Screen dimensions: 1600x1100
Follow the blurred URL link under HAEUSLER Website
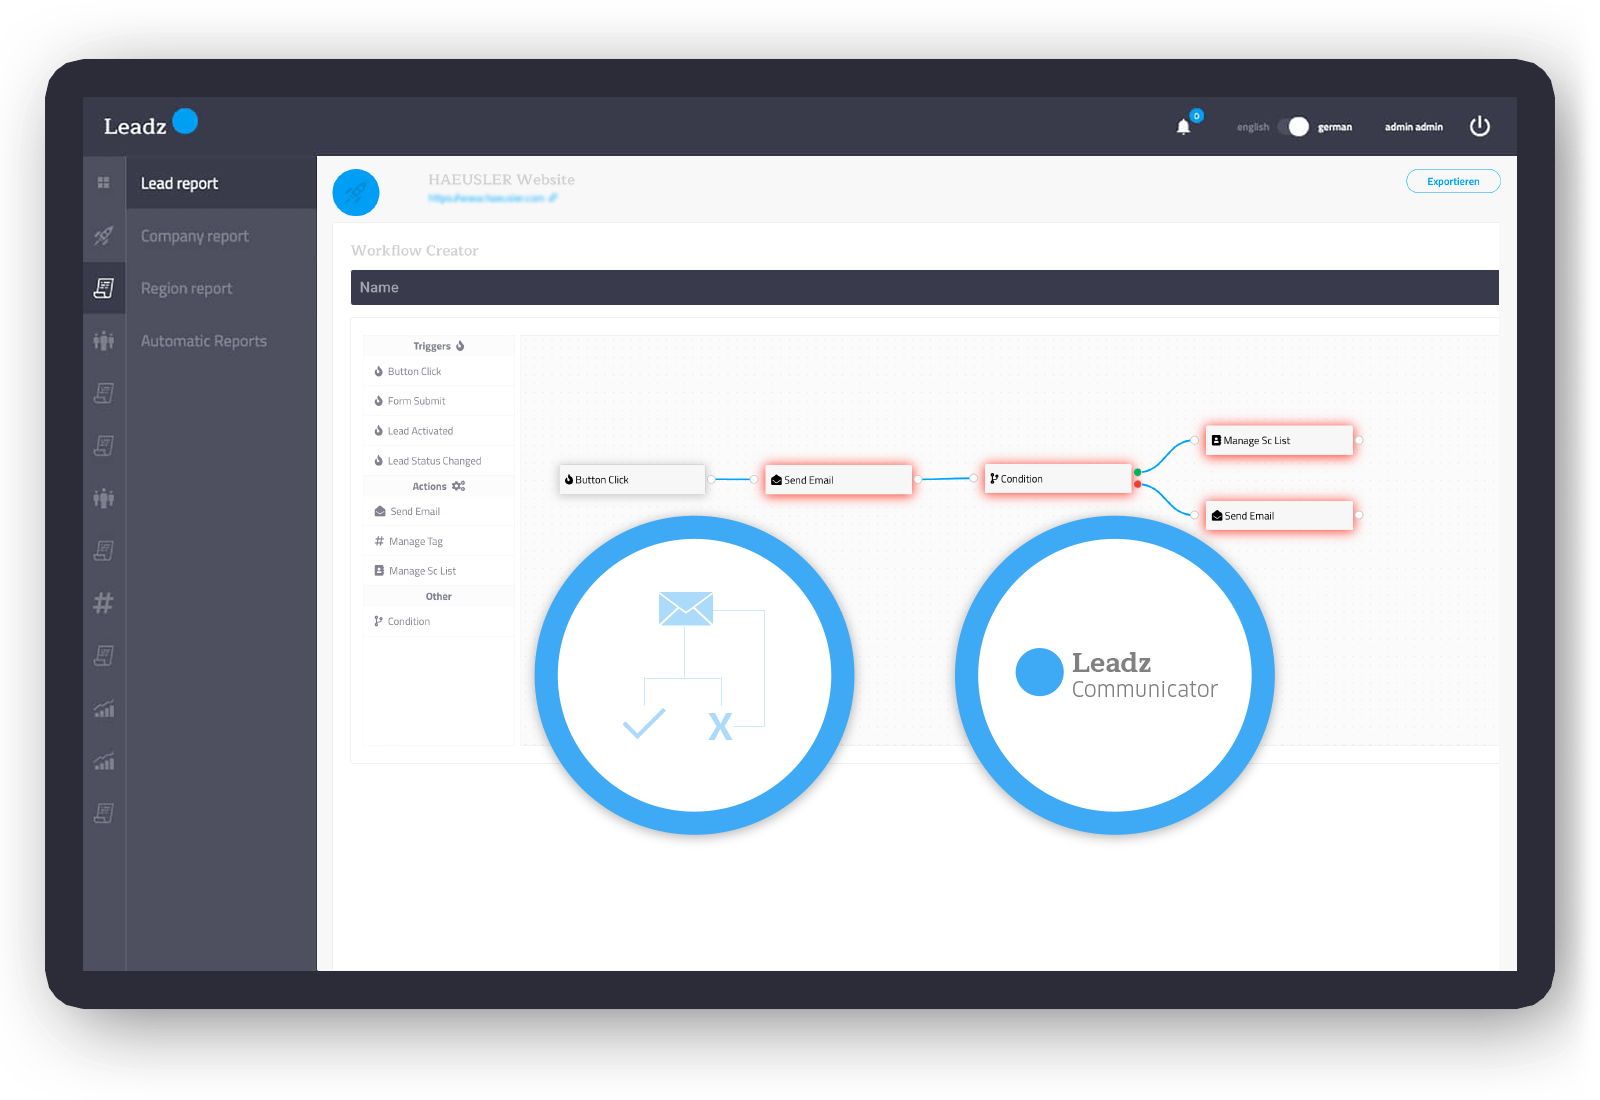coord(492,198)
